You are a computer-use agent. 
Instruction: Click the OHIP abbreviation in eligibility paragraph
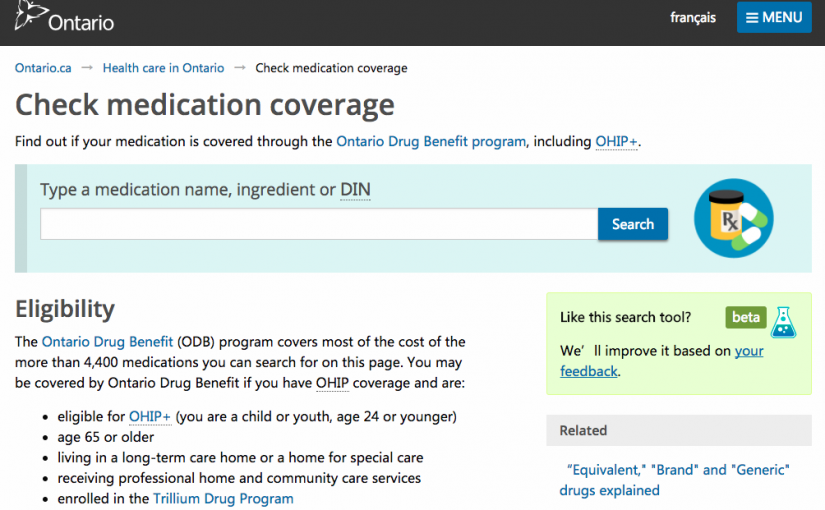click(x=332, y=383)
